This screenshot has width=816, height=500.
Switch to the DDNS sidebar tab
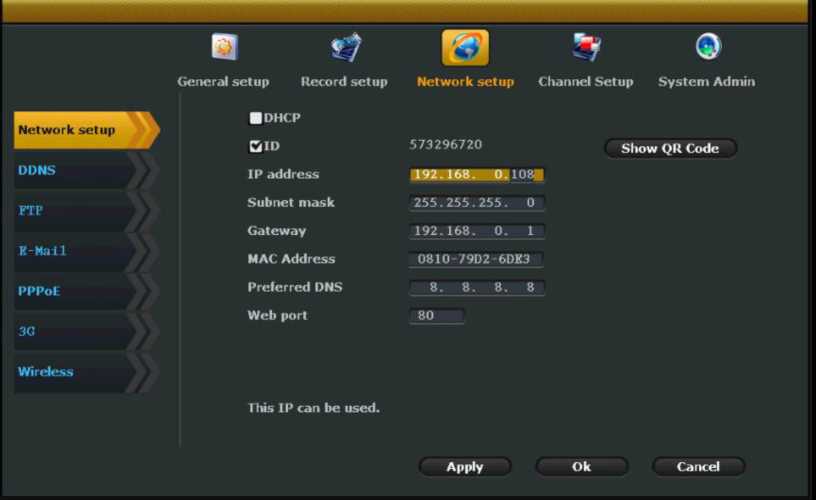(75, 171)
